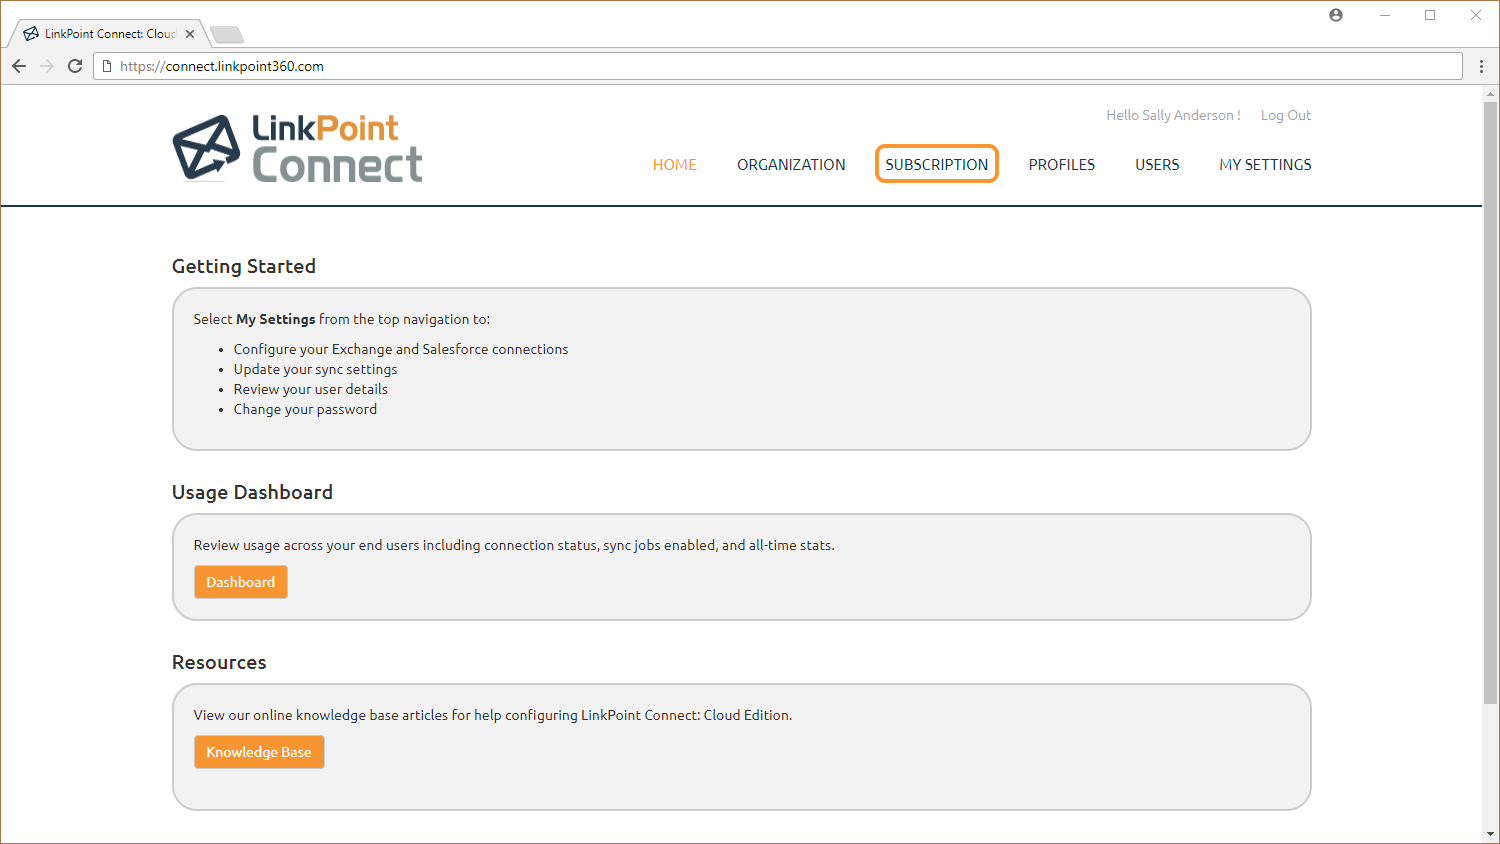Image resolution: width=1500 pixels, height=844 pixels.
Task: Go back with the browser back arrow
Action: coord(19,66)
